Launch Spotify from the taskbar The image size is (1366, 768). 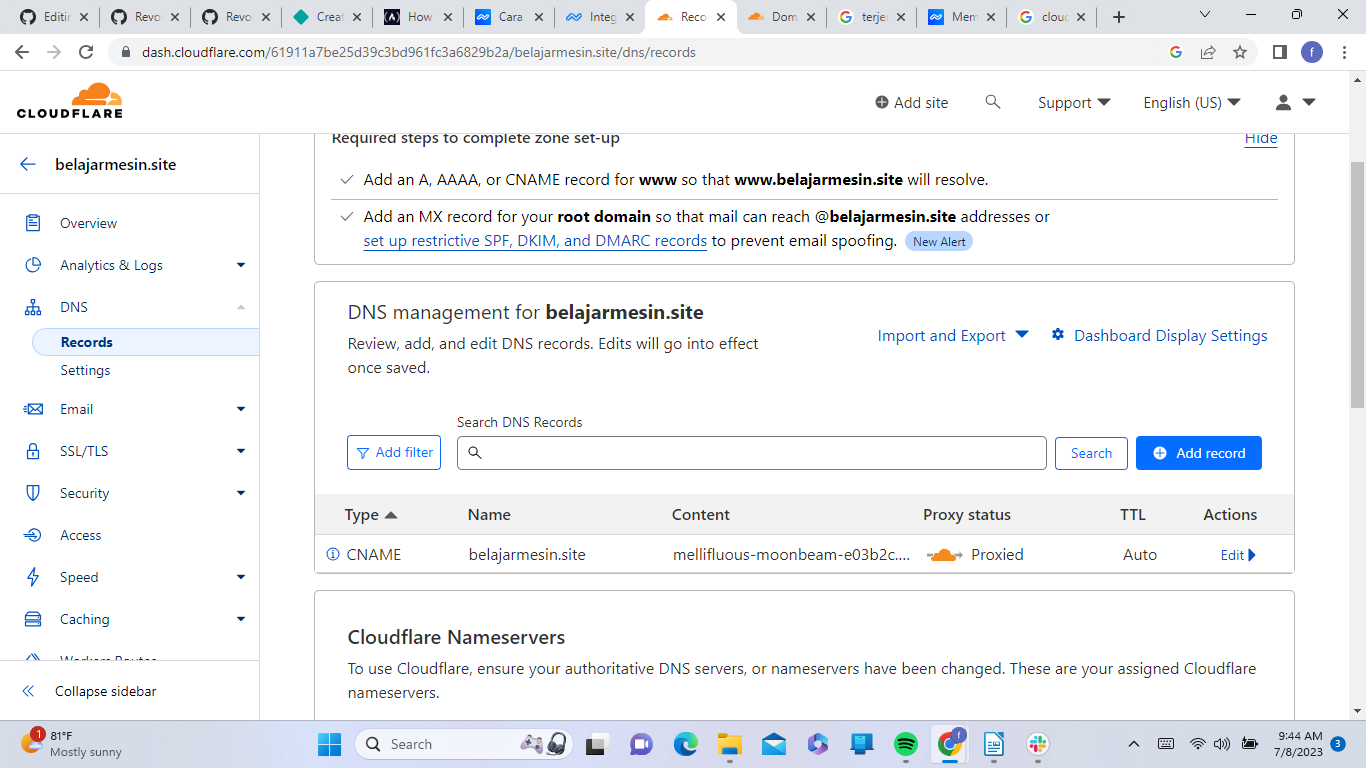(906, 744)
